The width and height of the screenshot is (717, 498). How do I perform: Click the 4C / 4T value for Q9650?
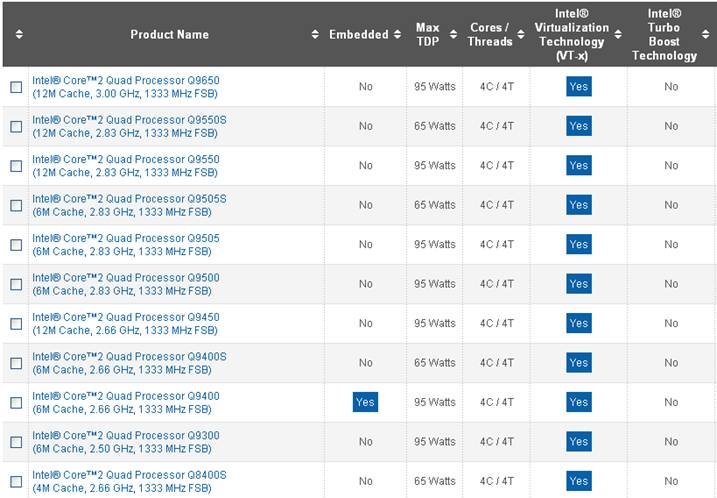(x=497, y=86)
